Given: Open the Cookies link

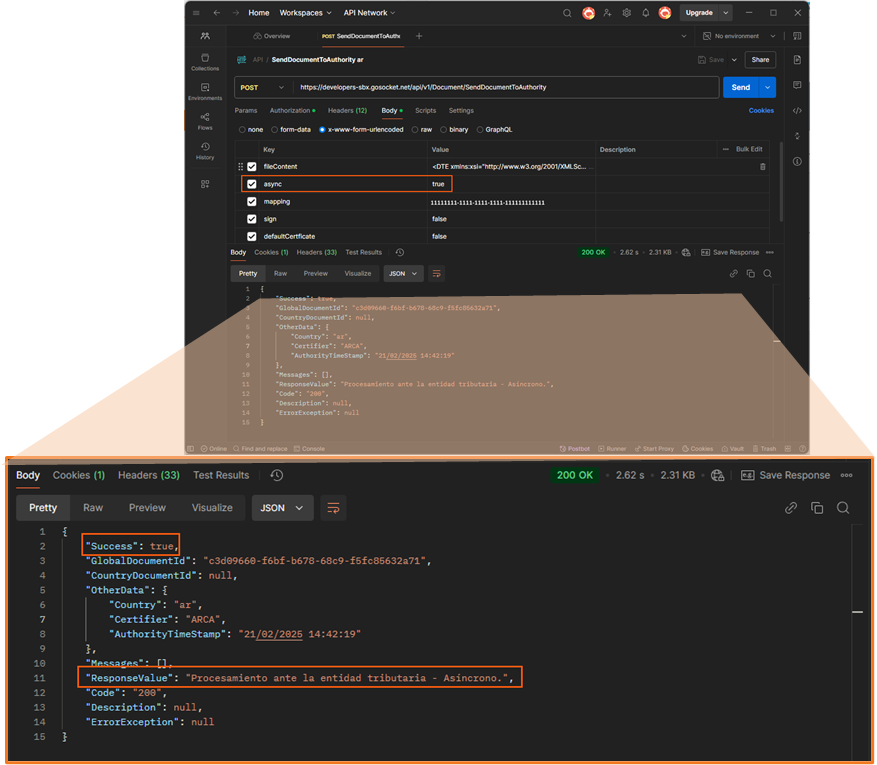Looking at the screenshot, I should [x=761, y=111].
